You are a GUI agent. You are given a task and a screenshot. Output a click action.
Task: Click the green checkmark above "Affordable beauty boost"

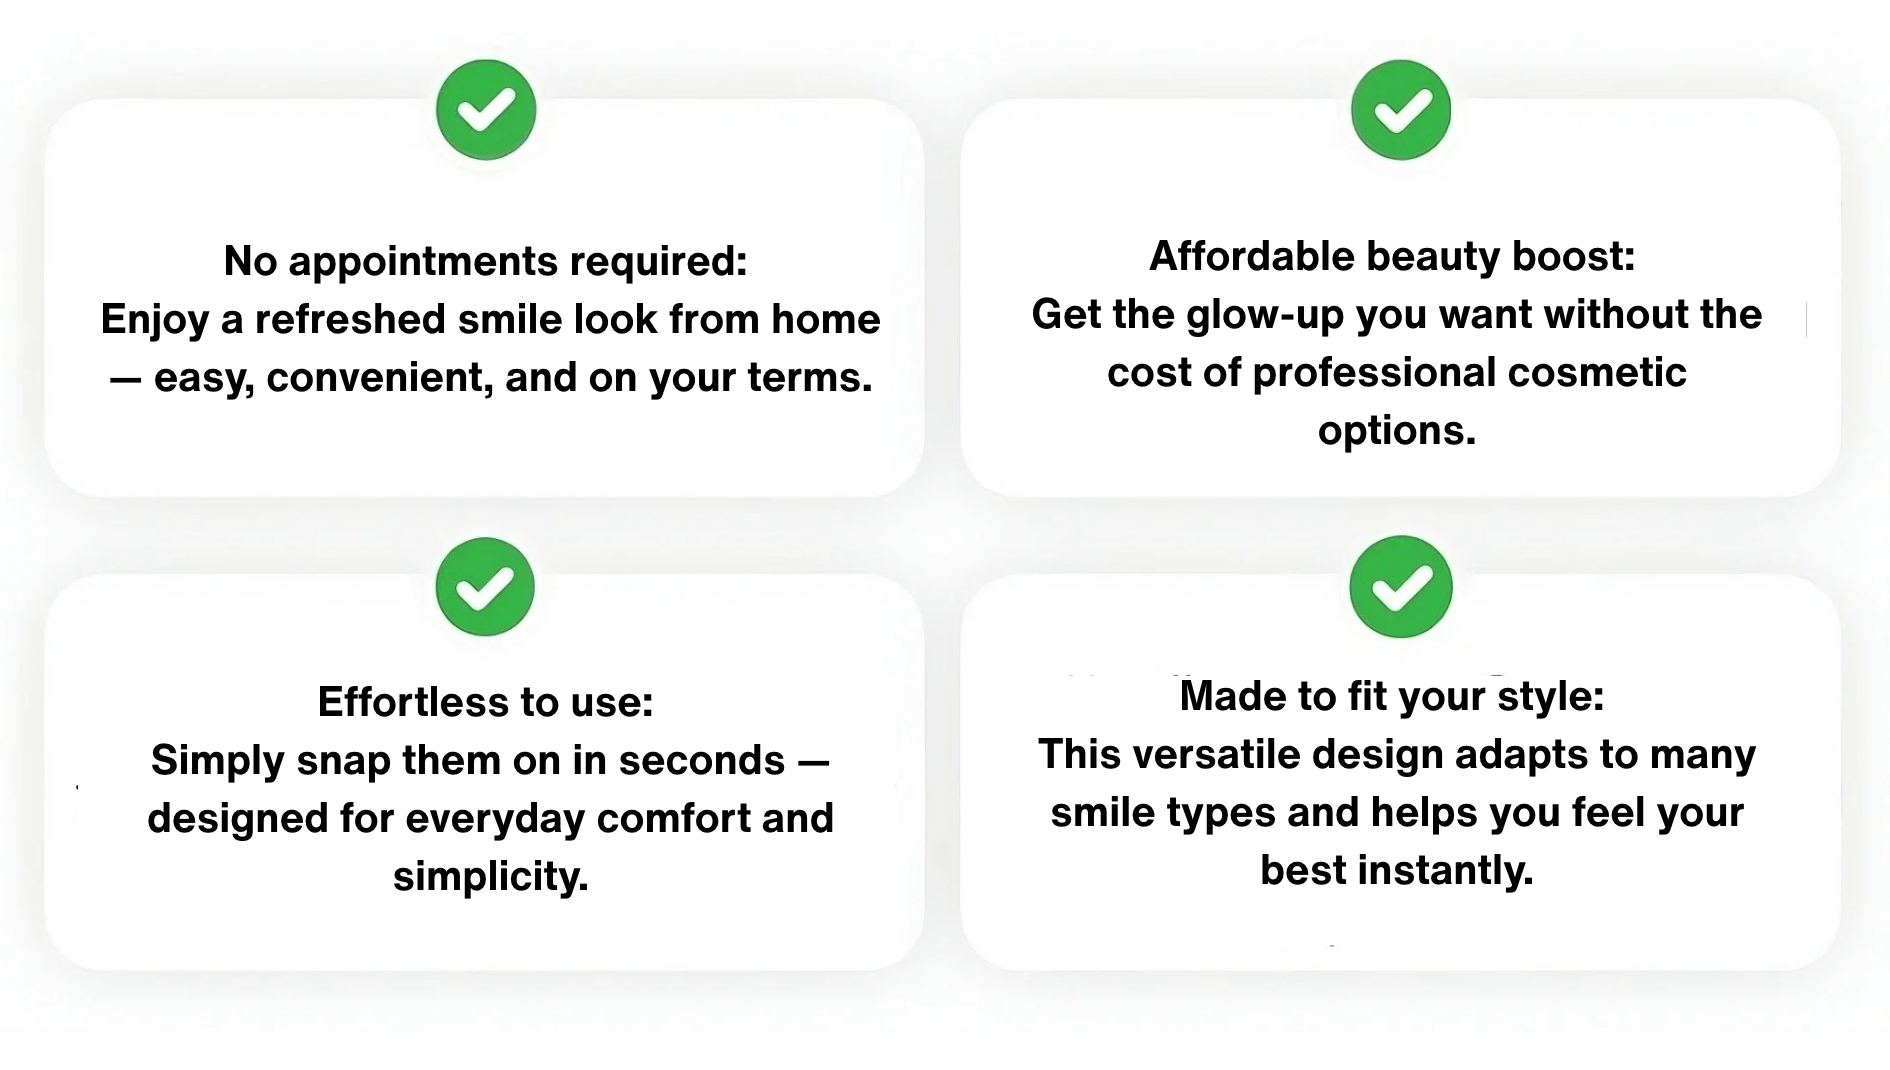pyautogui.click(x=1400, y=110)
